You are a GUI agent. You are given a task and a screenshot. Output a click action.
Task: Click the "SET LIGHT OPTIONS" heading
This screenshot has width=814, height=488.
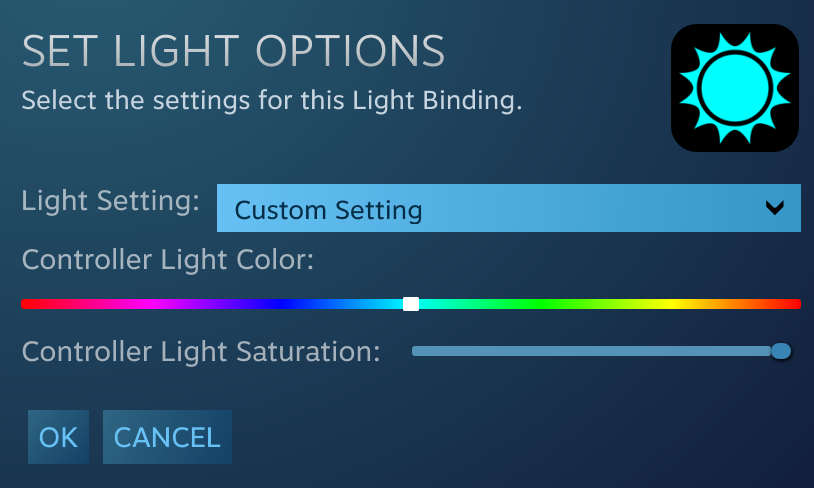pyautogui.click(x=233, y=50)
